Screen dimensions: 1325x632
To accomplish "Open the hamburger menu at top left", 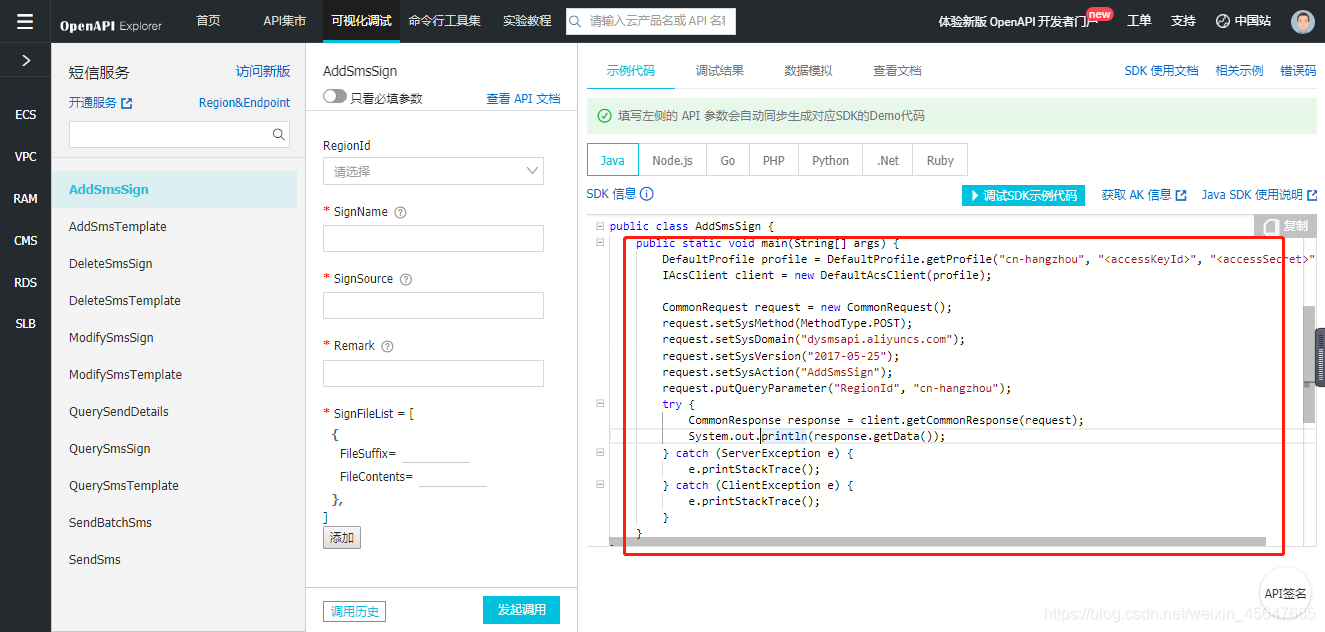I will [25, 21].
